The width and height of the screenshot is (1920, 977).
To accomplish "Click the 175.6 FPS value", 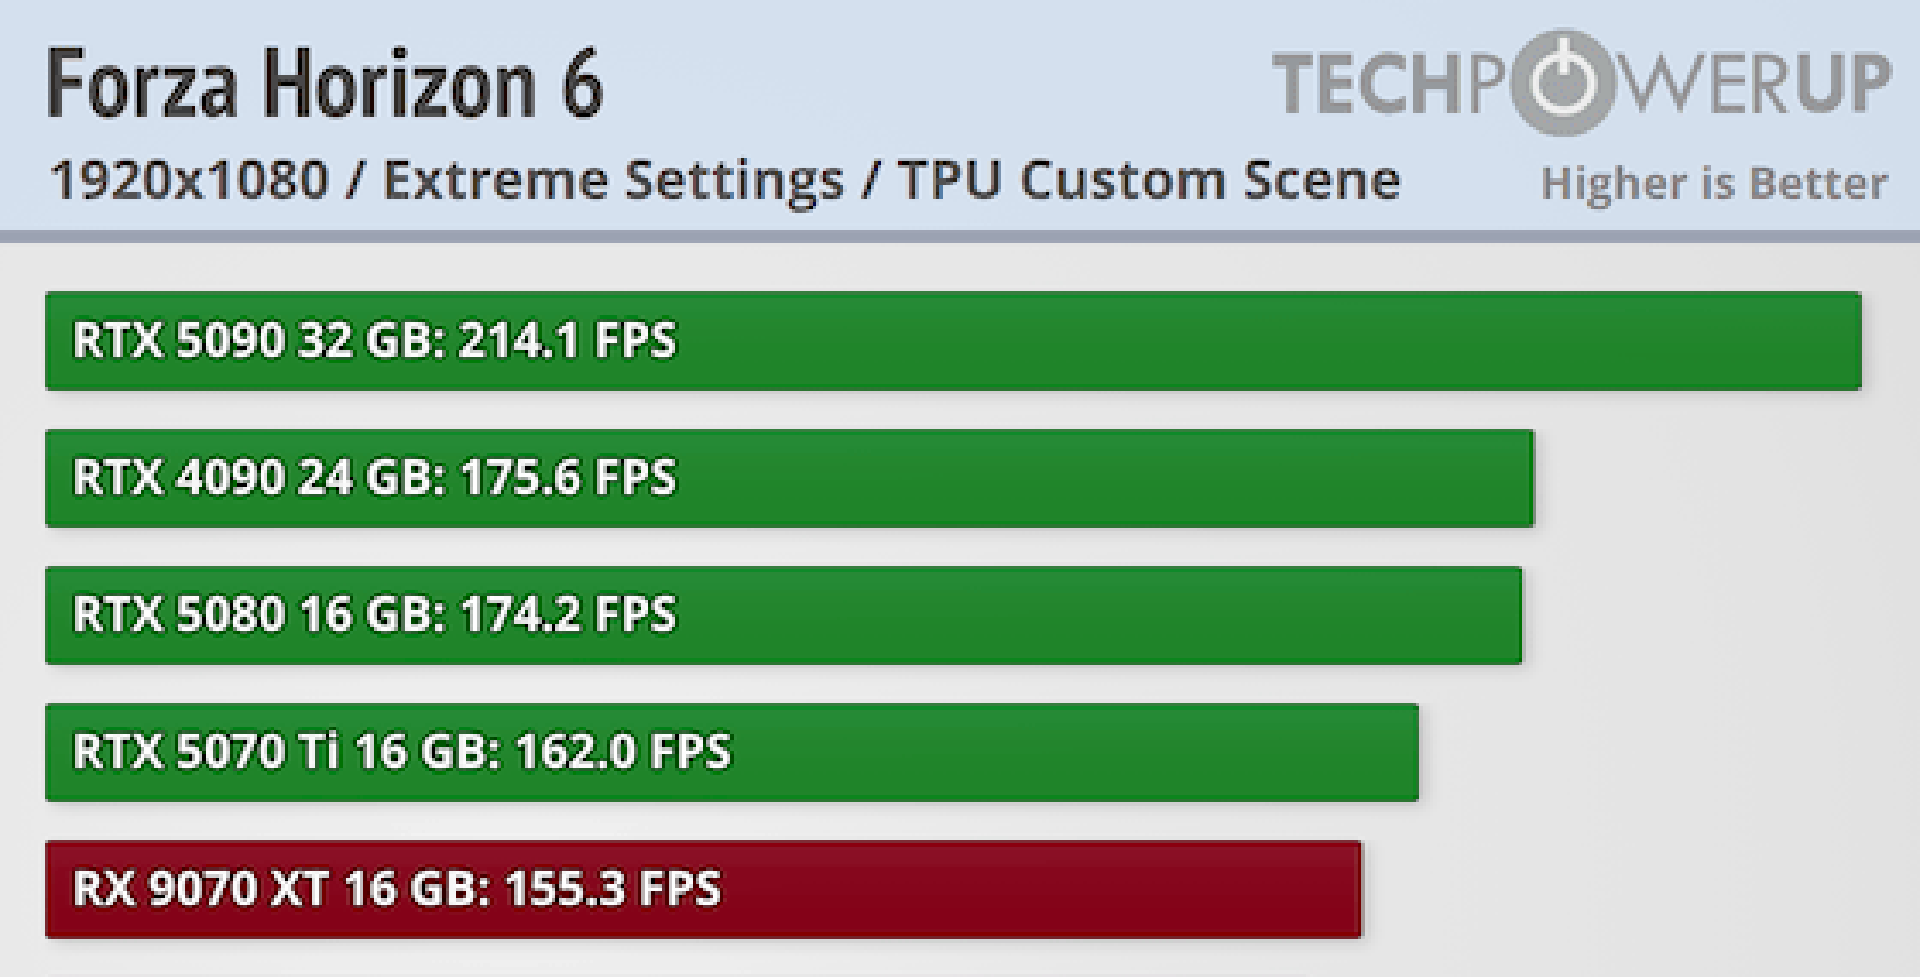I will click(568, 477).
